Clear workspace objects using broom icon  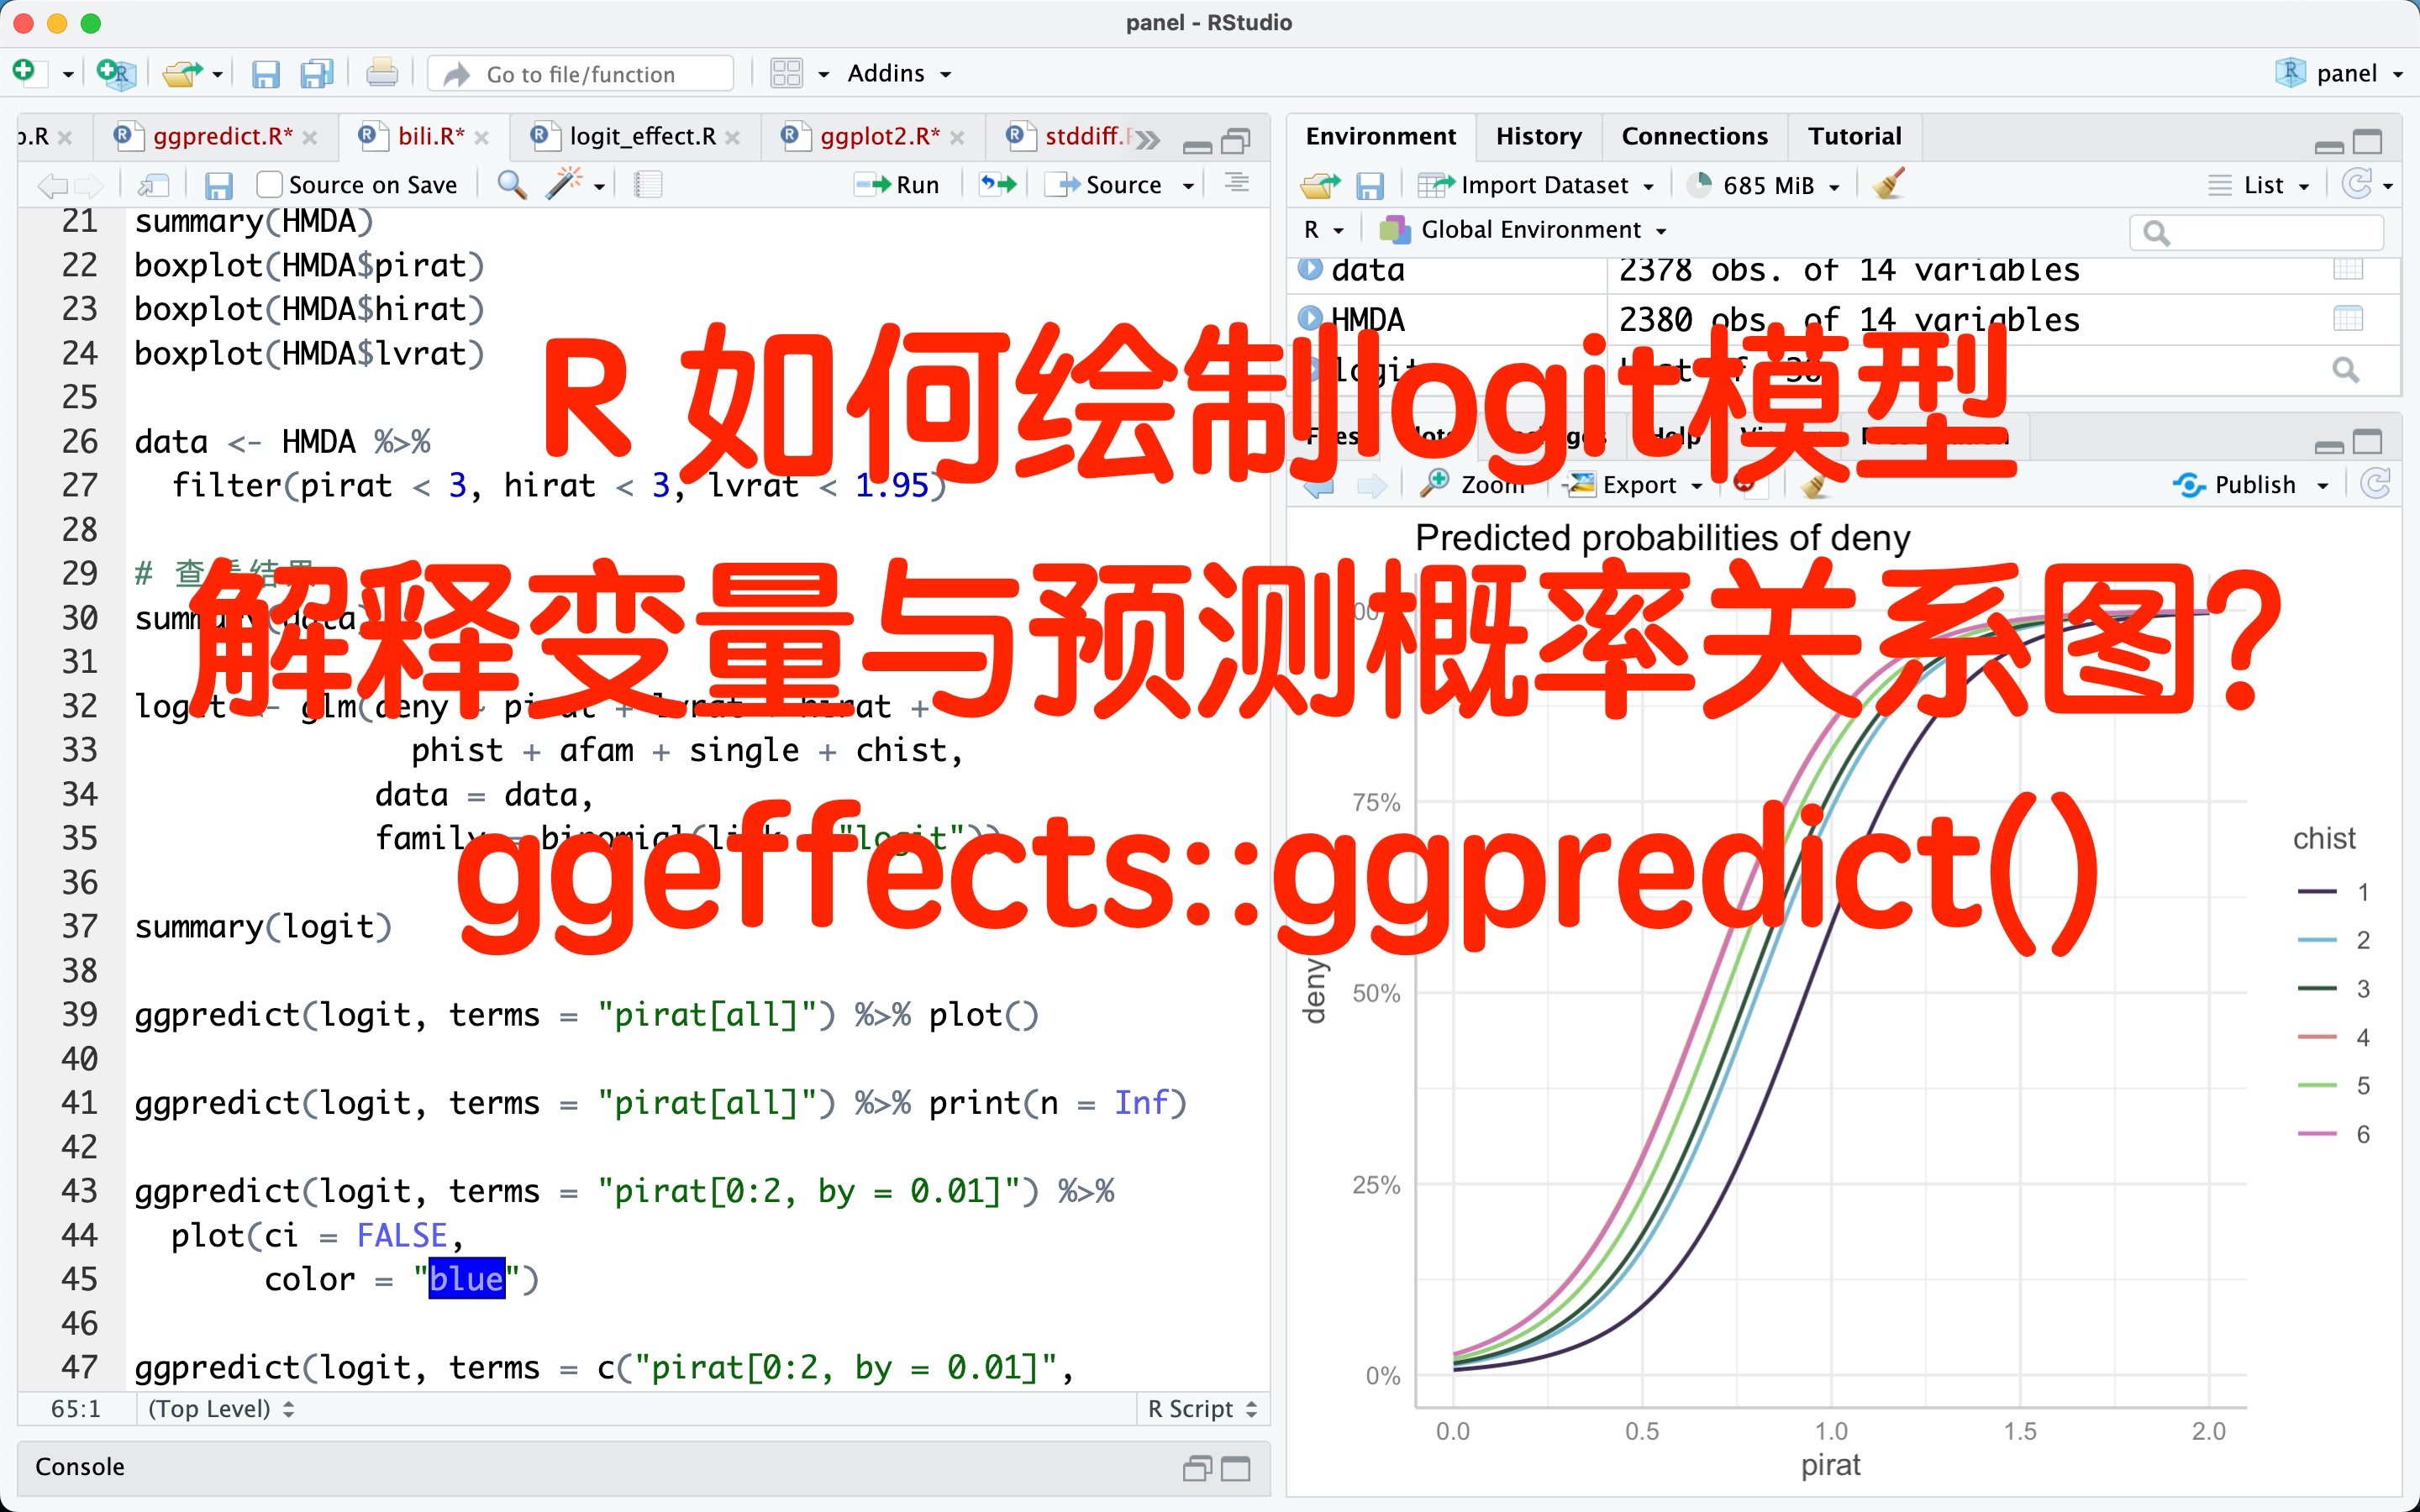[1889, 184]
